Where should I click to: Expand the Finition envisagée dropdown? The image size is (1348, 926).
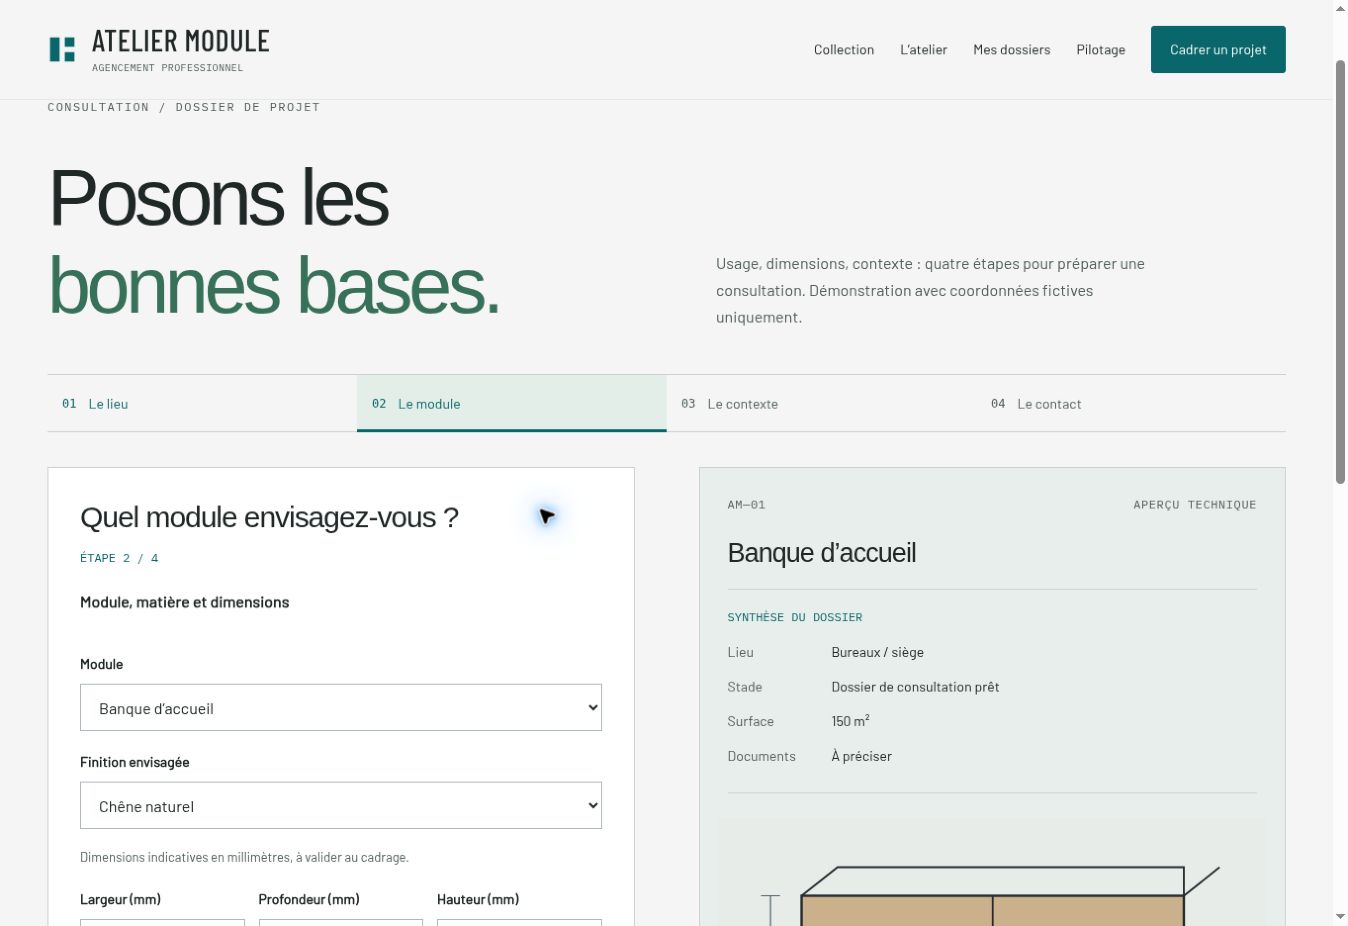(341, 806)
